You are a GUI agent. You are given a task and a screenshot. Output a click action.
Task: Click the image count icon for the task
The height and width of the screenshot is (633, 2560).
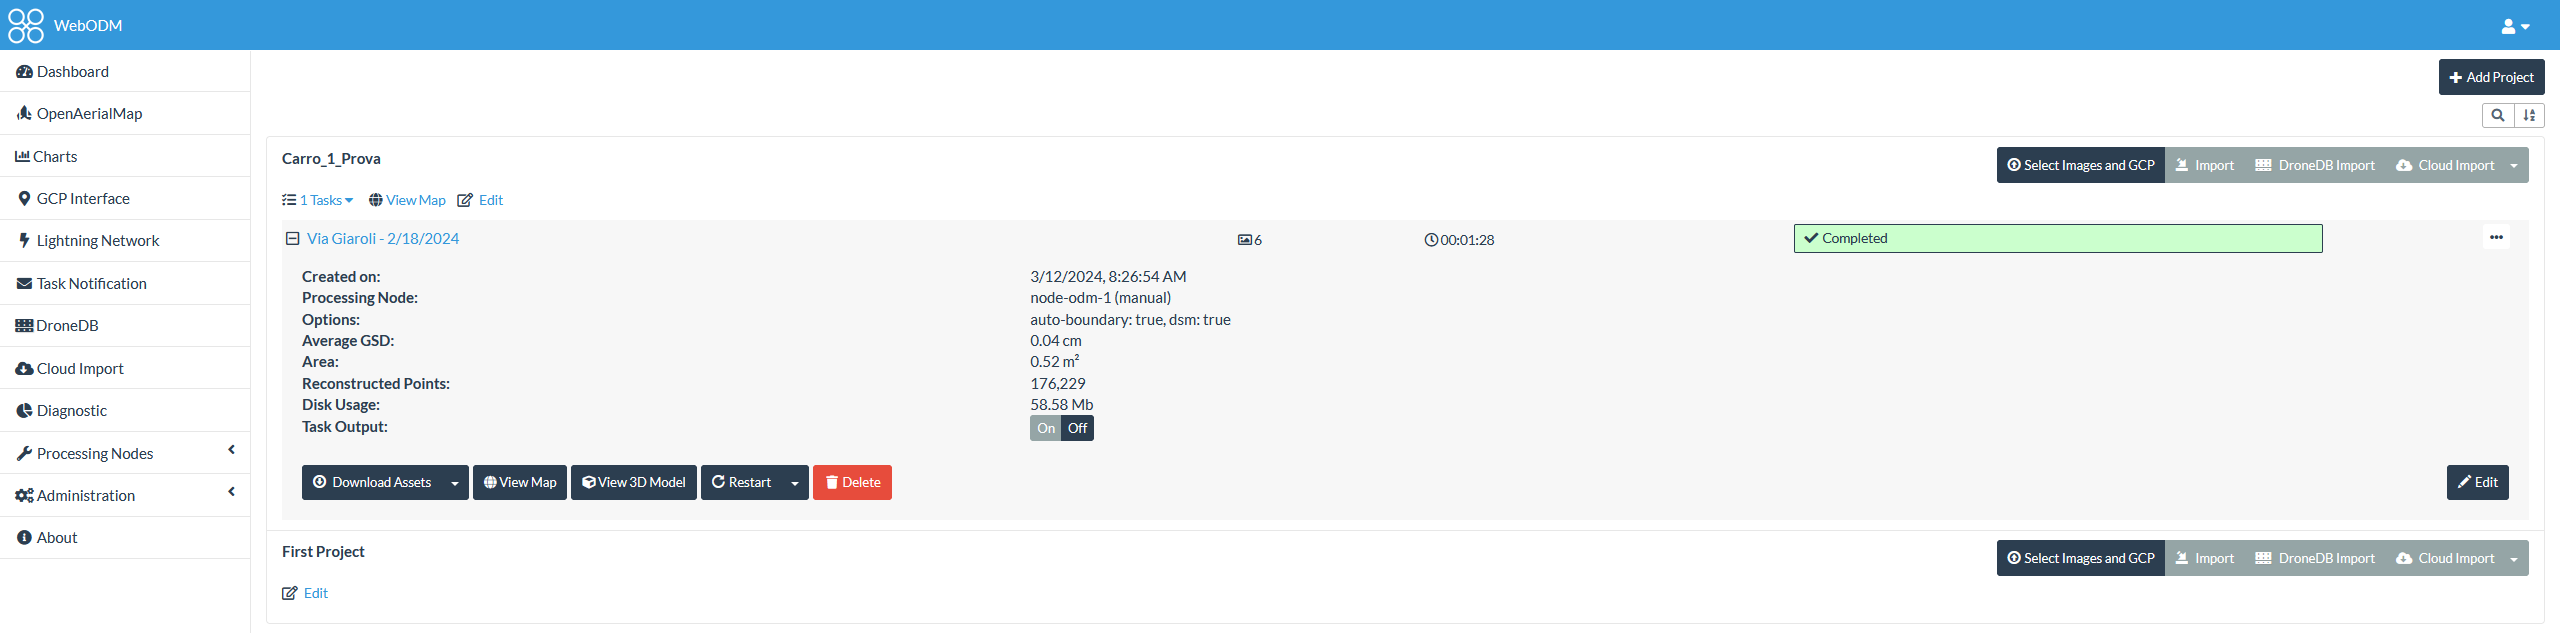pos(1244,240)
